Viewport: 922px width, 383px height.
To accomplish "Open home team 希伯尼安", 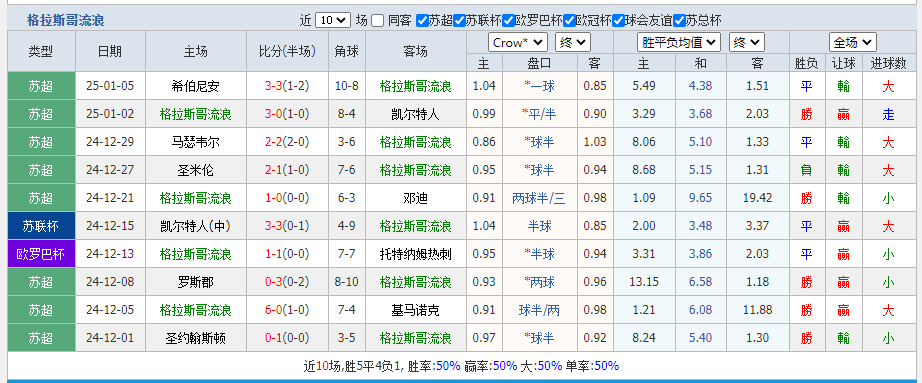I will [x=196, y=86].
